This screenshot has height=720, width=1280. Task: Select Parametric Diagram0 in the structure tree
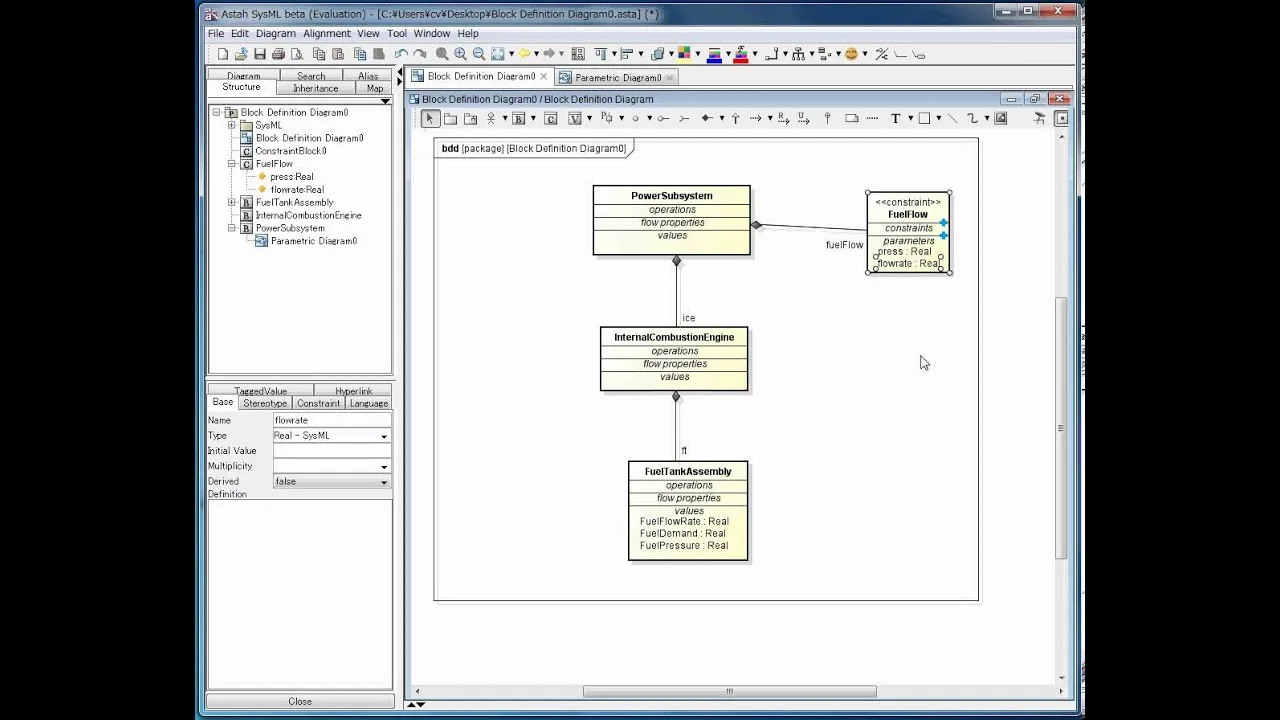click(314, 241)
